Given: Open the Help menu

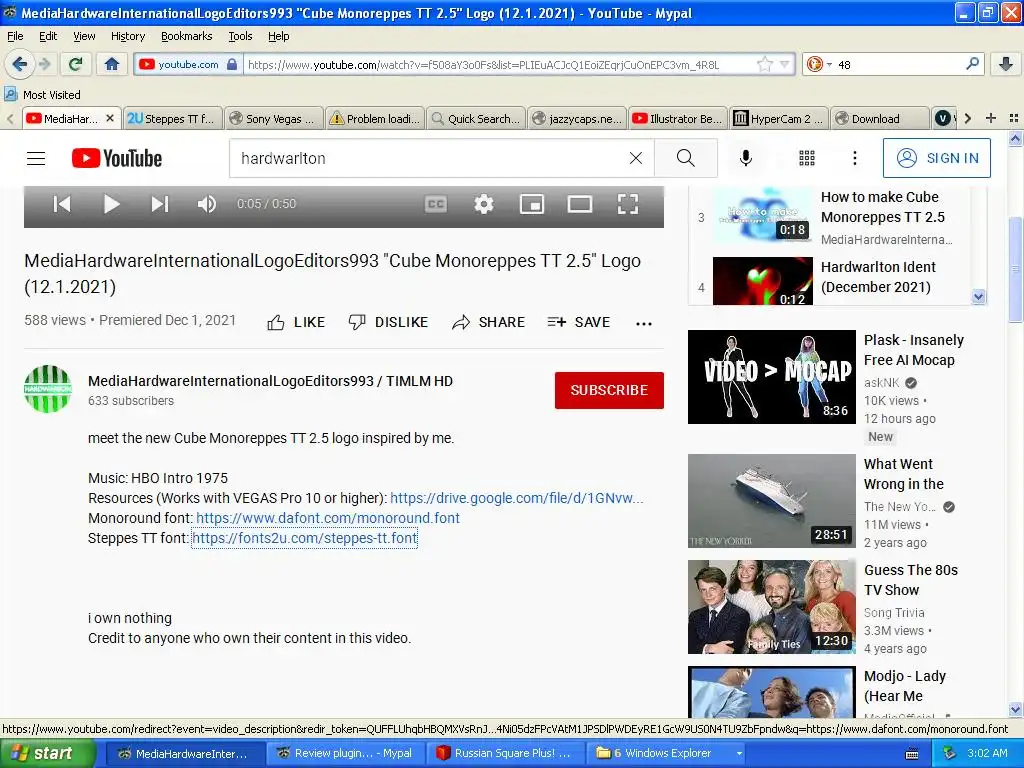Looking at the screenshot, I should [279, 36].
